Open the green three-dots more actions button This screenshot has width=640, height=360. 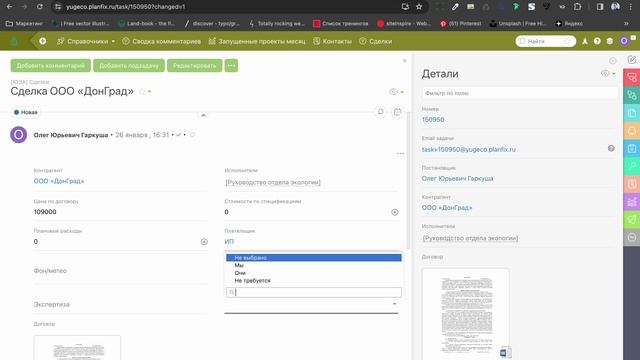tap(231, 65)
